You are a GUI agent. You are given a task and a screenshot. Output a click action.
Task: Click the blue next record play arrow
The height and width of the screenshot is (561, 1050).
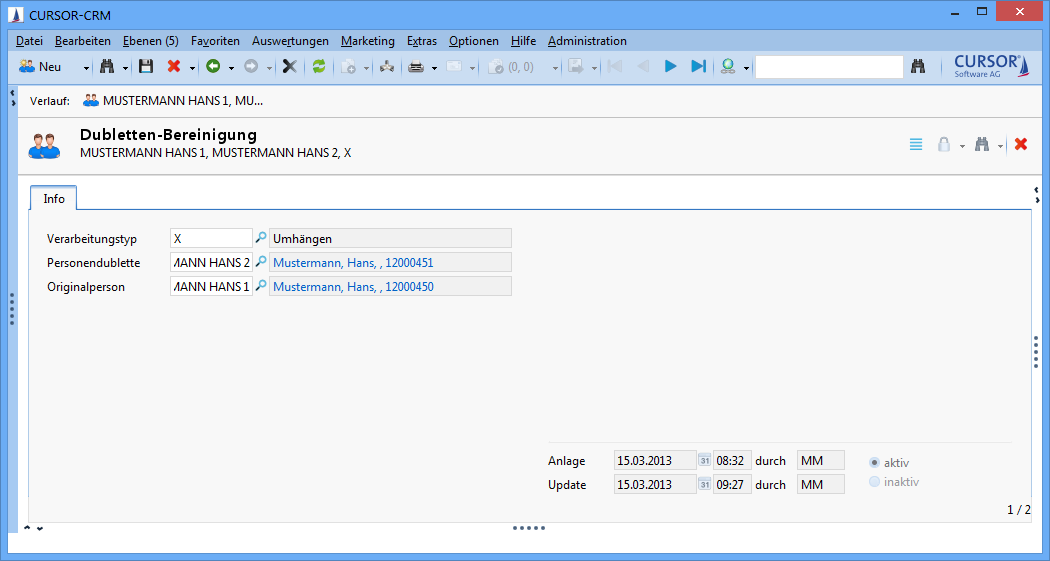tap(671, 67)
